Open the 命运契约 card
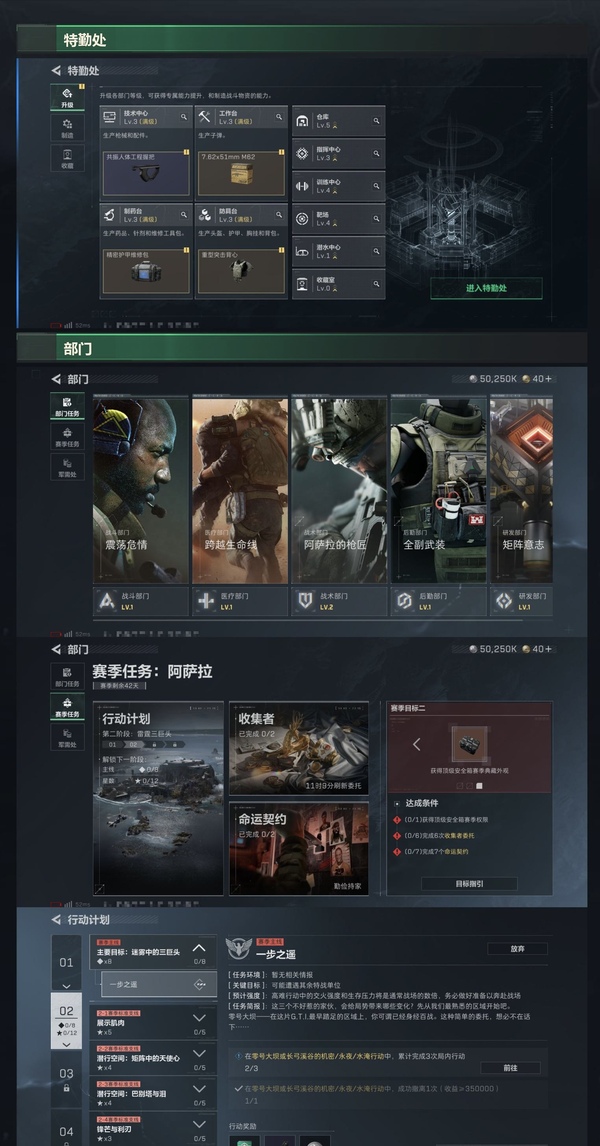600x1146 pixels. click(299, 849)
